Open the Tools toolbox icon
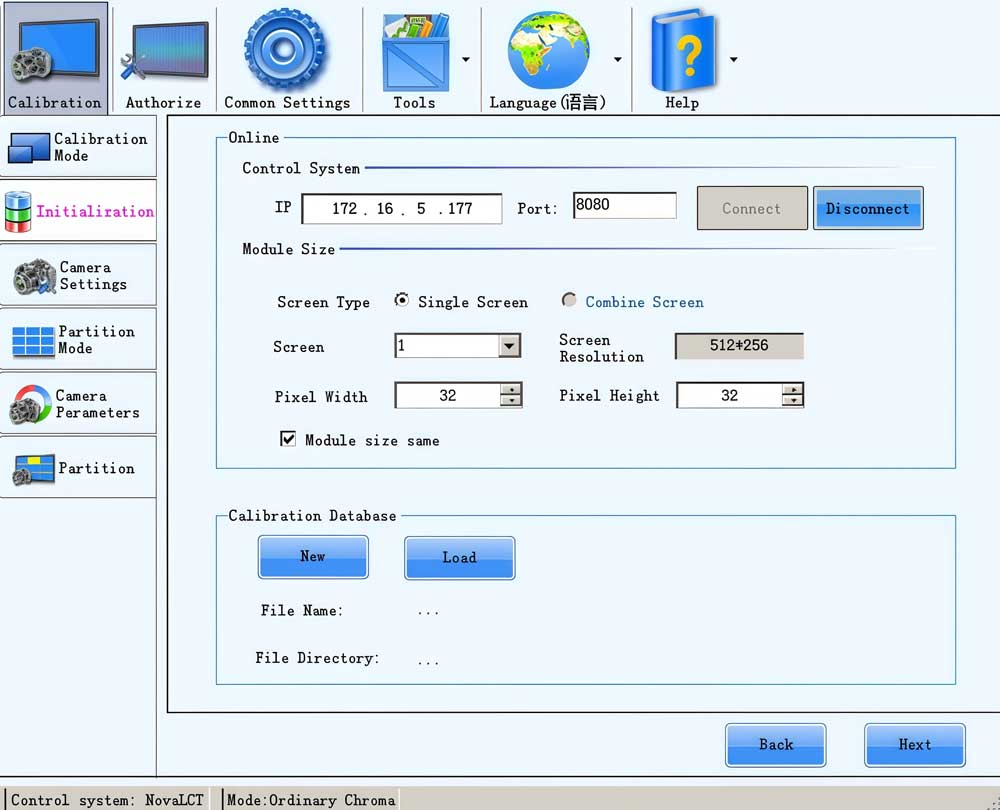 pos(415,52)
